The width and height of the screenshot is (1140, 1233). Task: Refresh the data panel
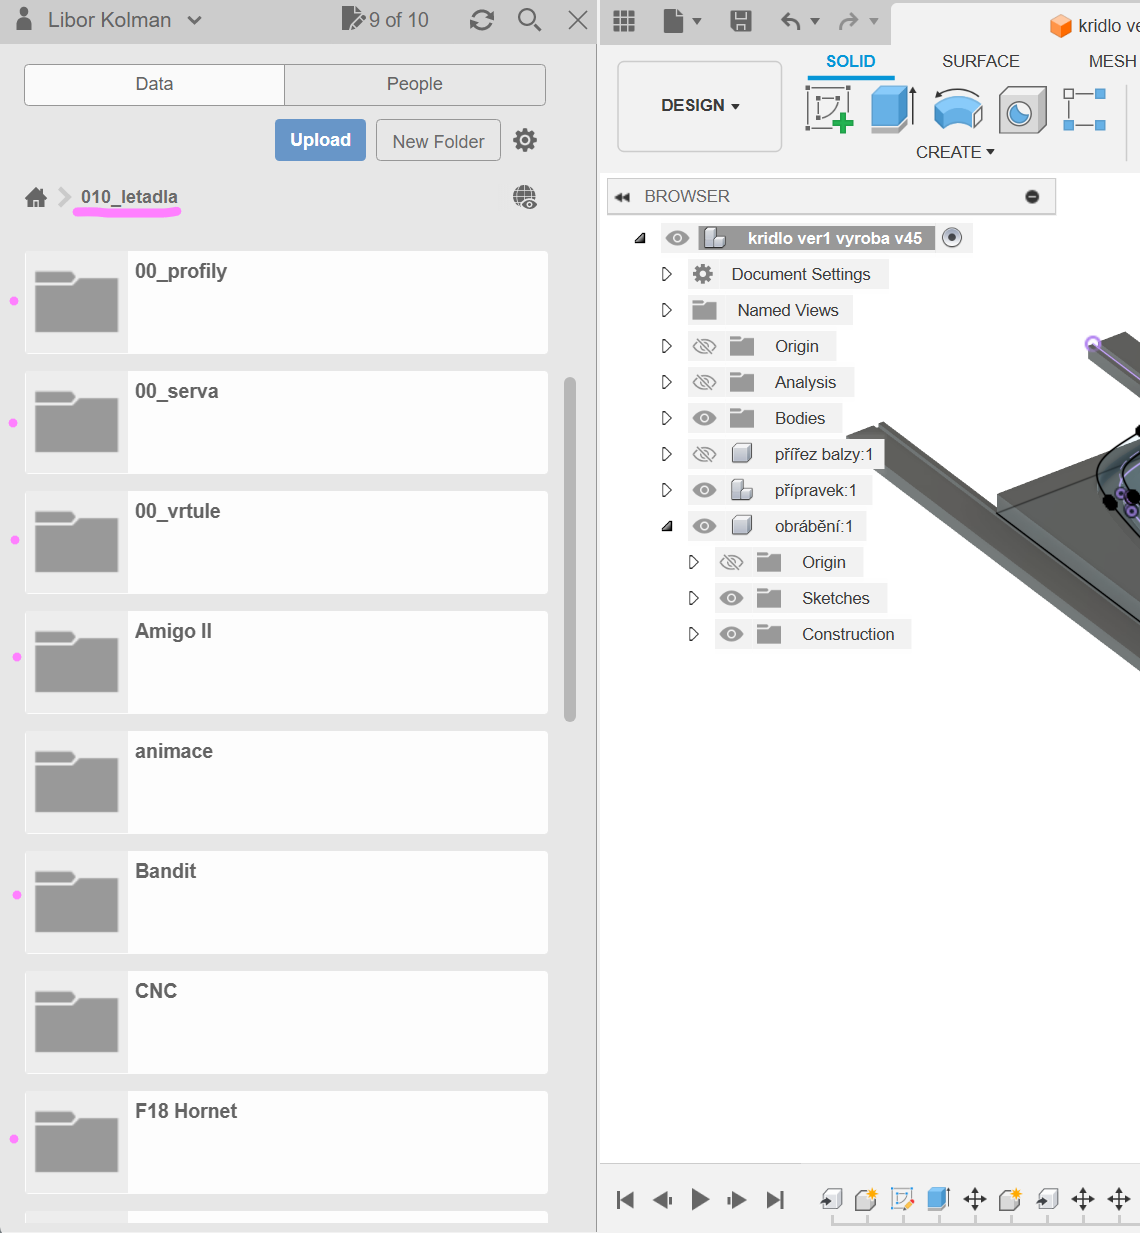(x=482, y=20)
